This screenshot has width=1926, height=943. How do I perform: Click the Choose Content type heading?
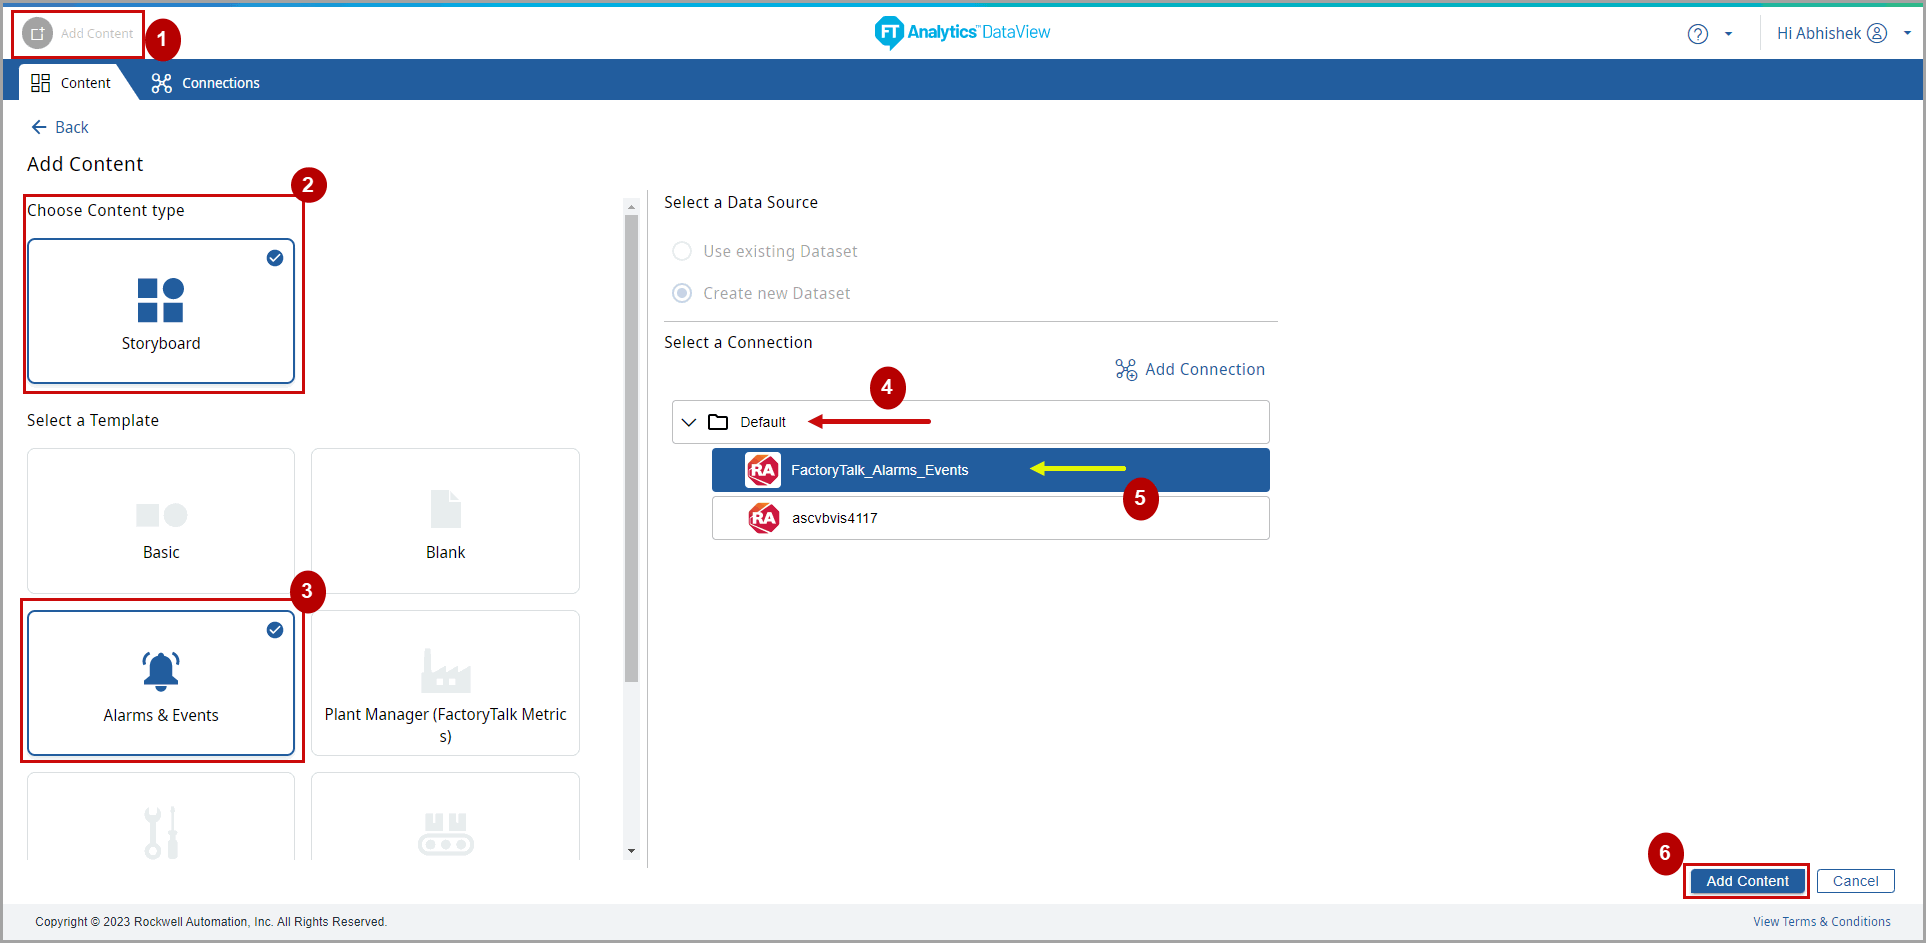pyautogui.click(x=106, y=210)
